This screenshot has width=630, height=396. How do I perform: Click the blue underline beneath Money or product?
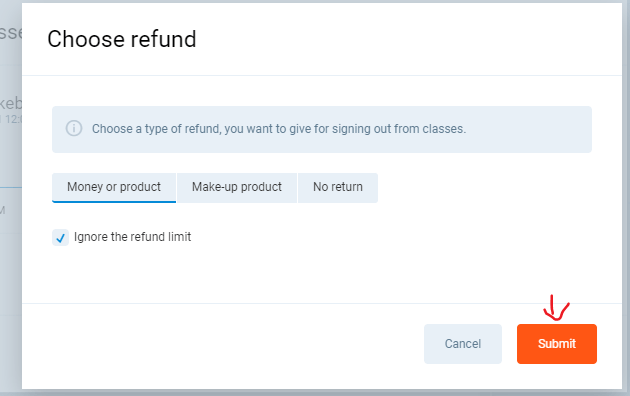click(x=114, y=202)
